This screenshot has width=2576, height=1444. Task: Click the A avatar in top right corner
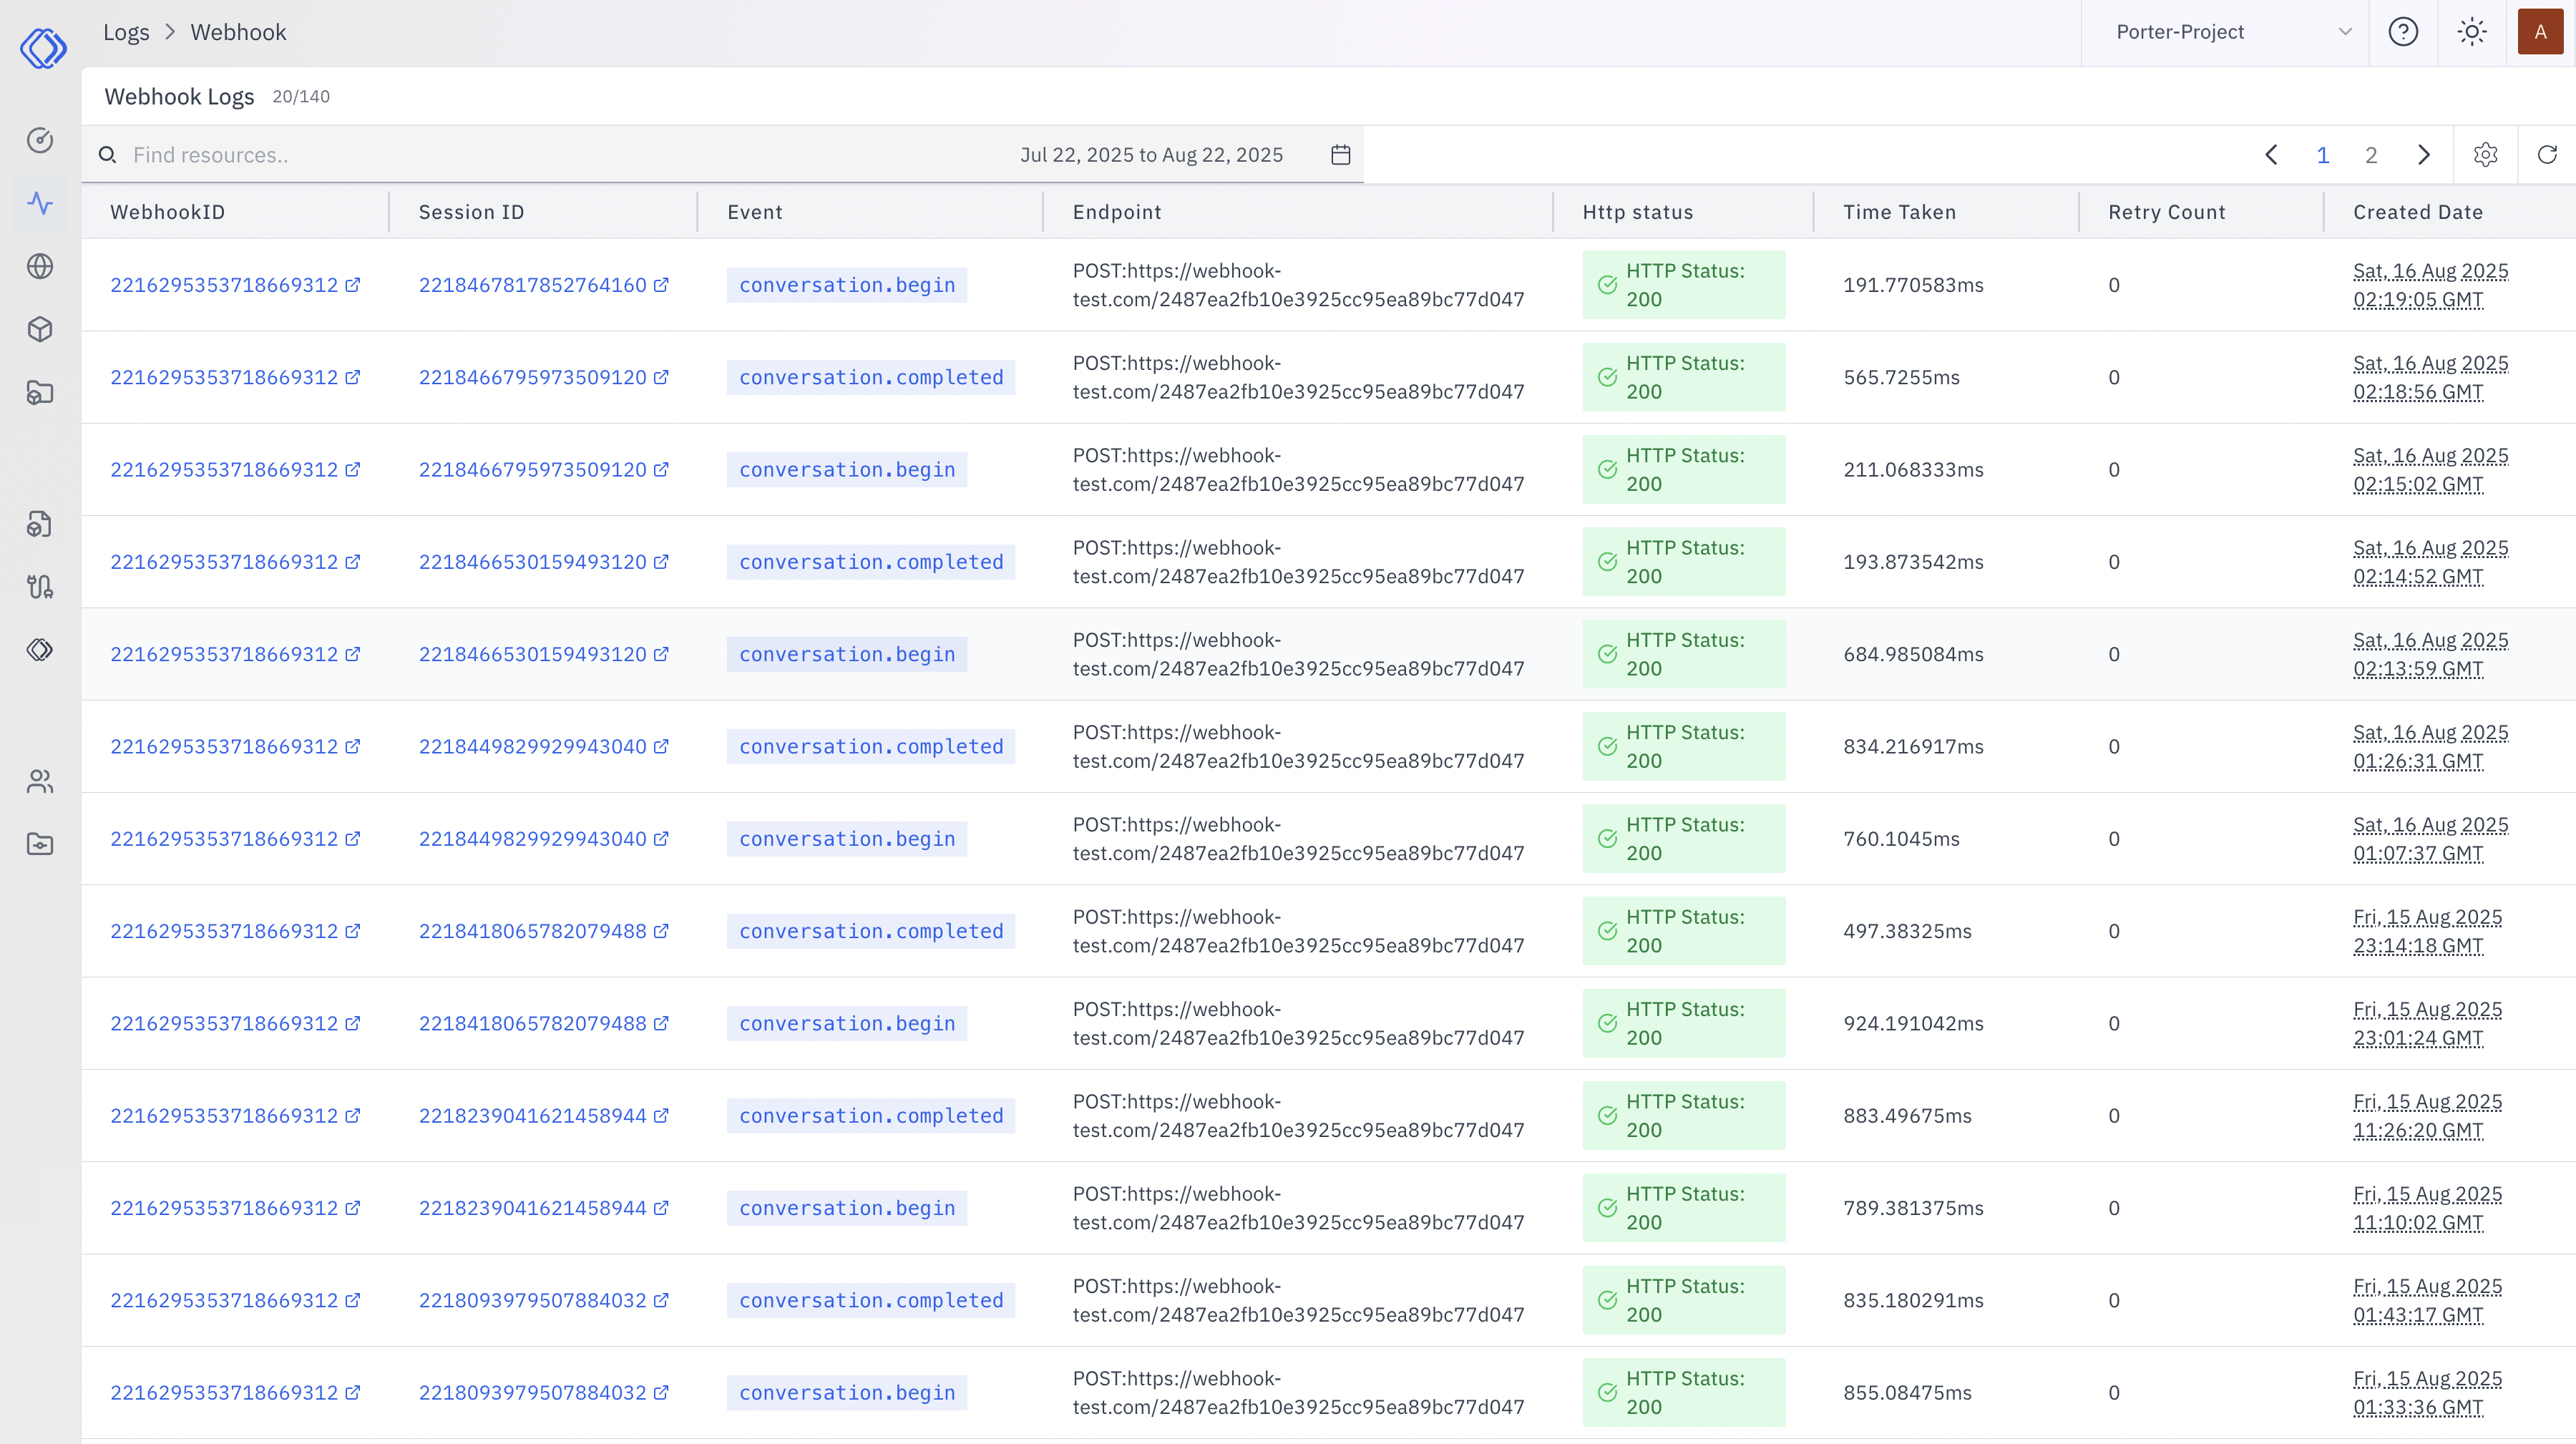coord(2541,32)
